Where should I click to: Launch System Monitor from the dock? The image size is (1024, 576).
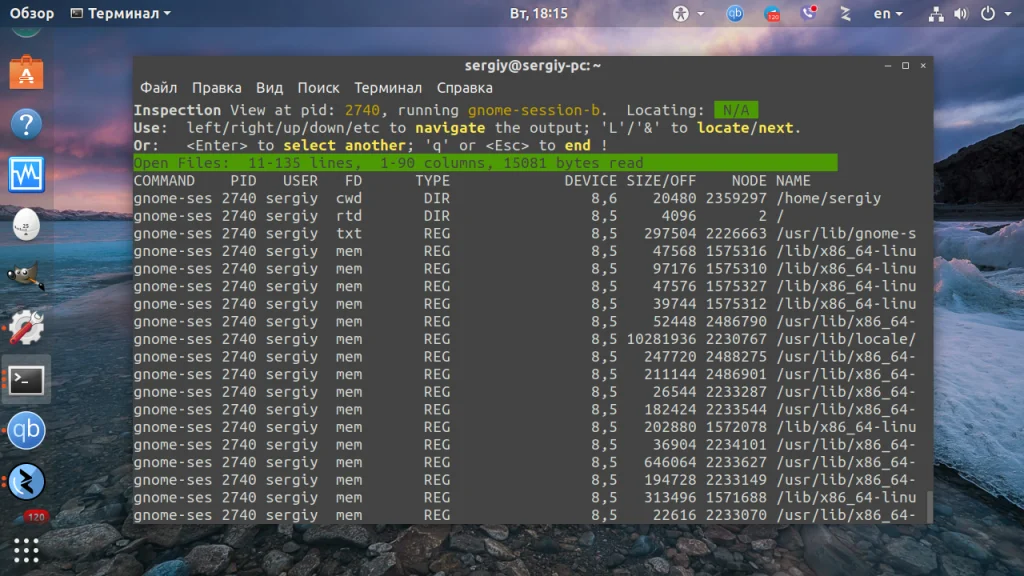(26, 174)
